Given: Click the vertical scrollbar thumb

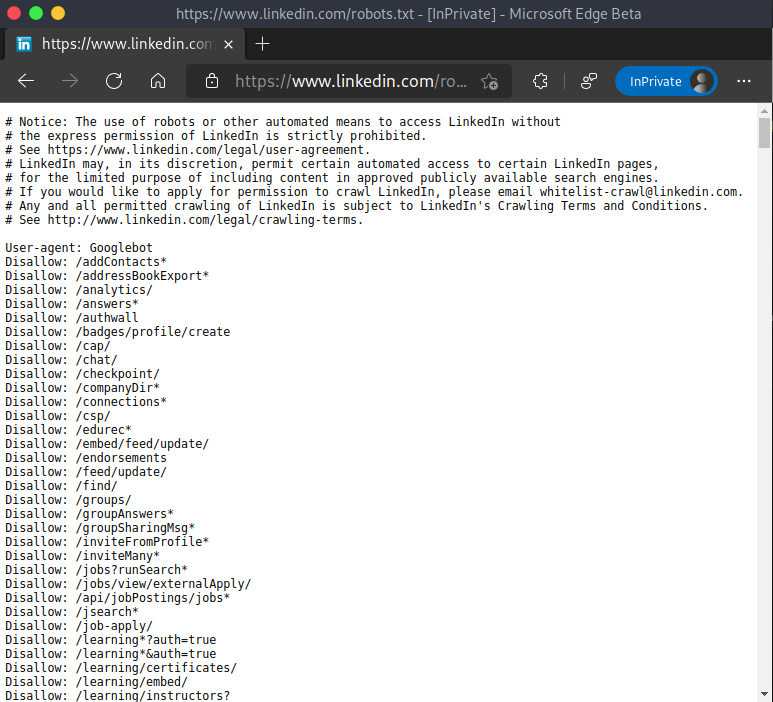Looking at the screenshot, I should [764, 133].
